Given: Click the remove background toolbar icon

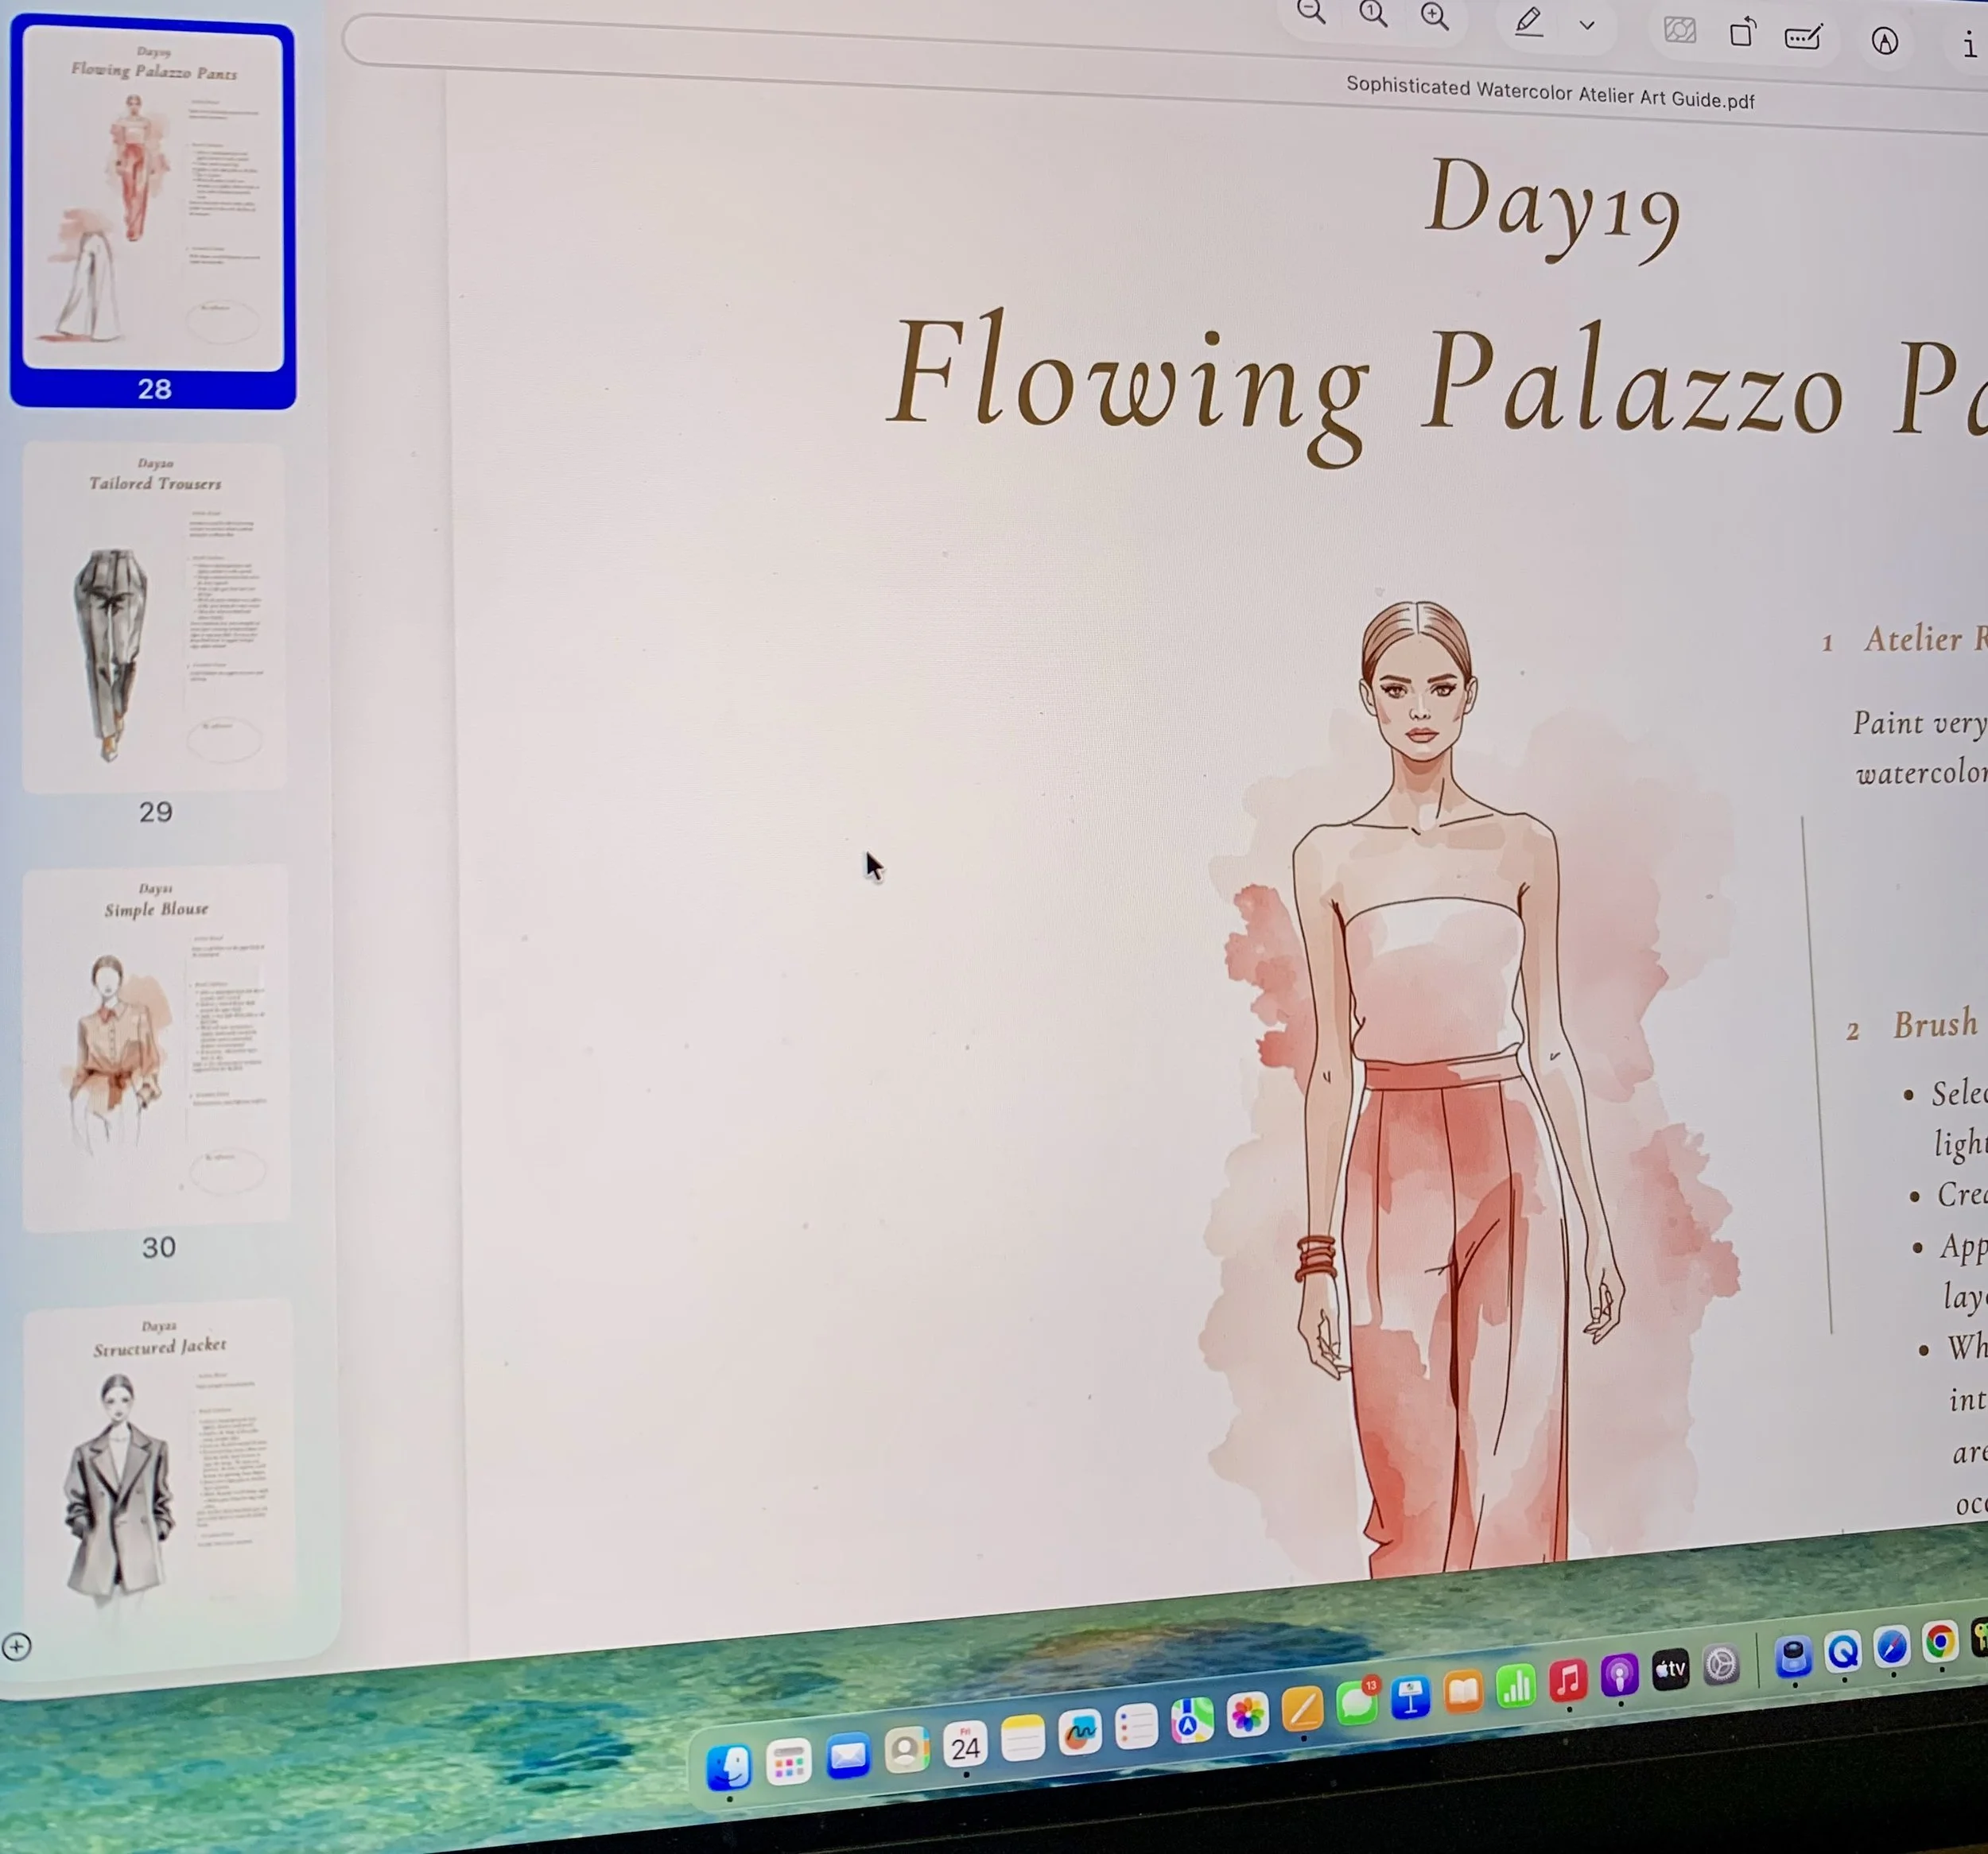Looking at the screenshot, I should pyautogui.click(x=1680, y=30).
